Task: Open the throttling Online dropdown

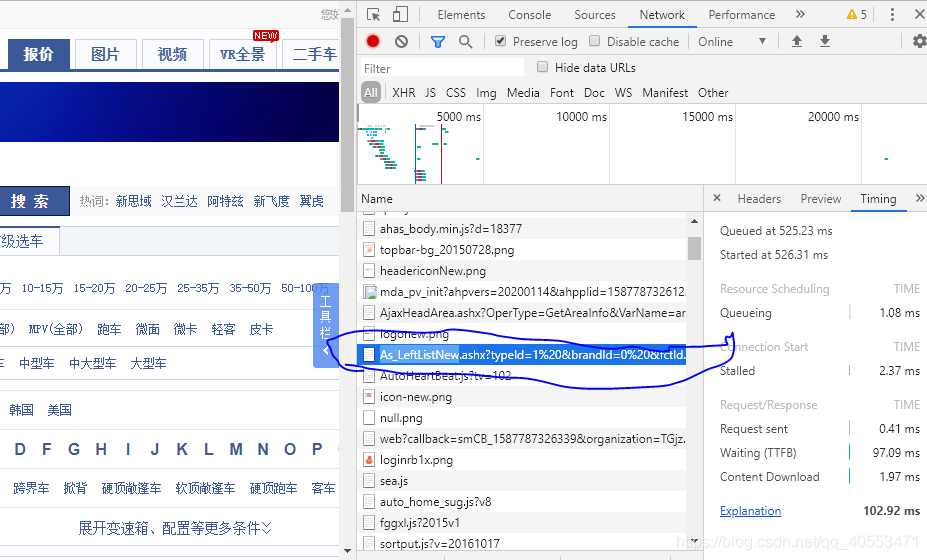Action: 732,41
